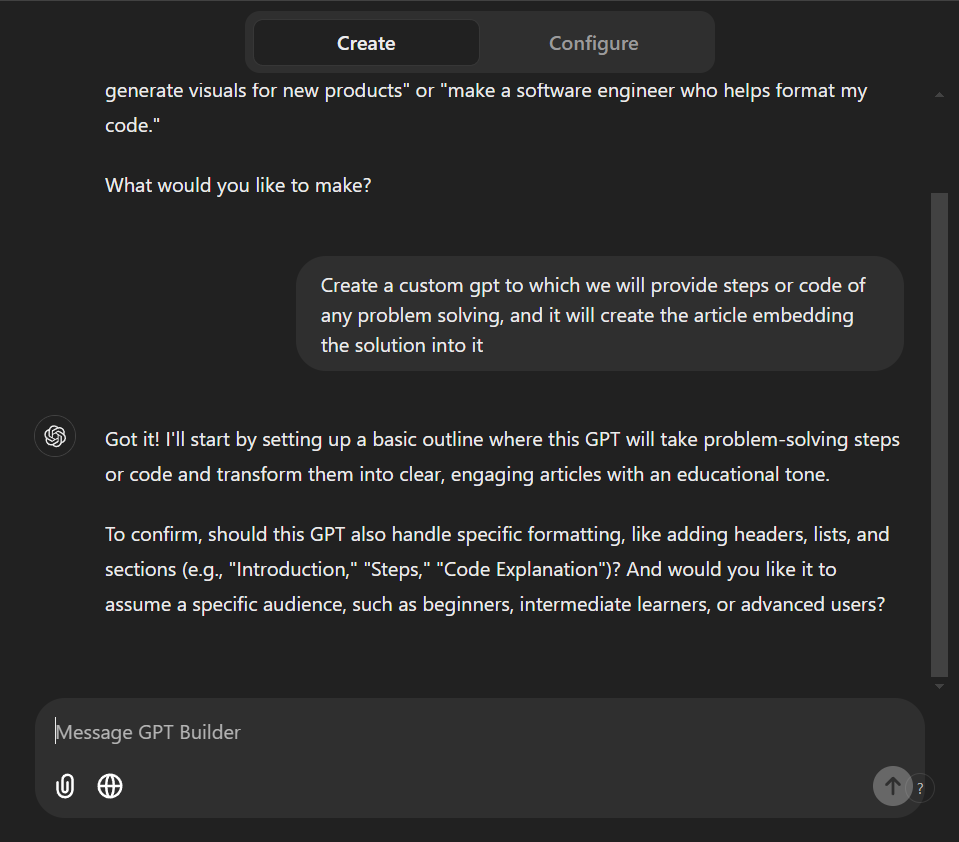Switch to the Configure tab
Screen dimensions: 959x842
coord(593,43)
